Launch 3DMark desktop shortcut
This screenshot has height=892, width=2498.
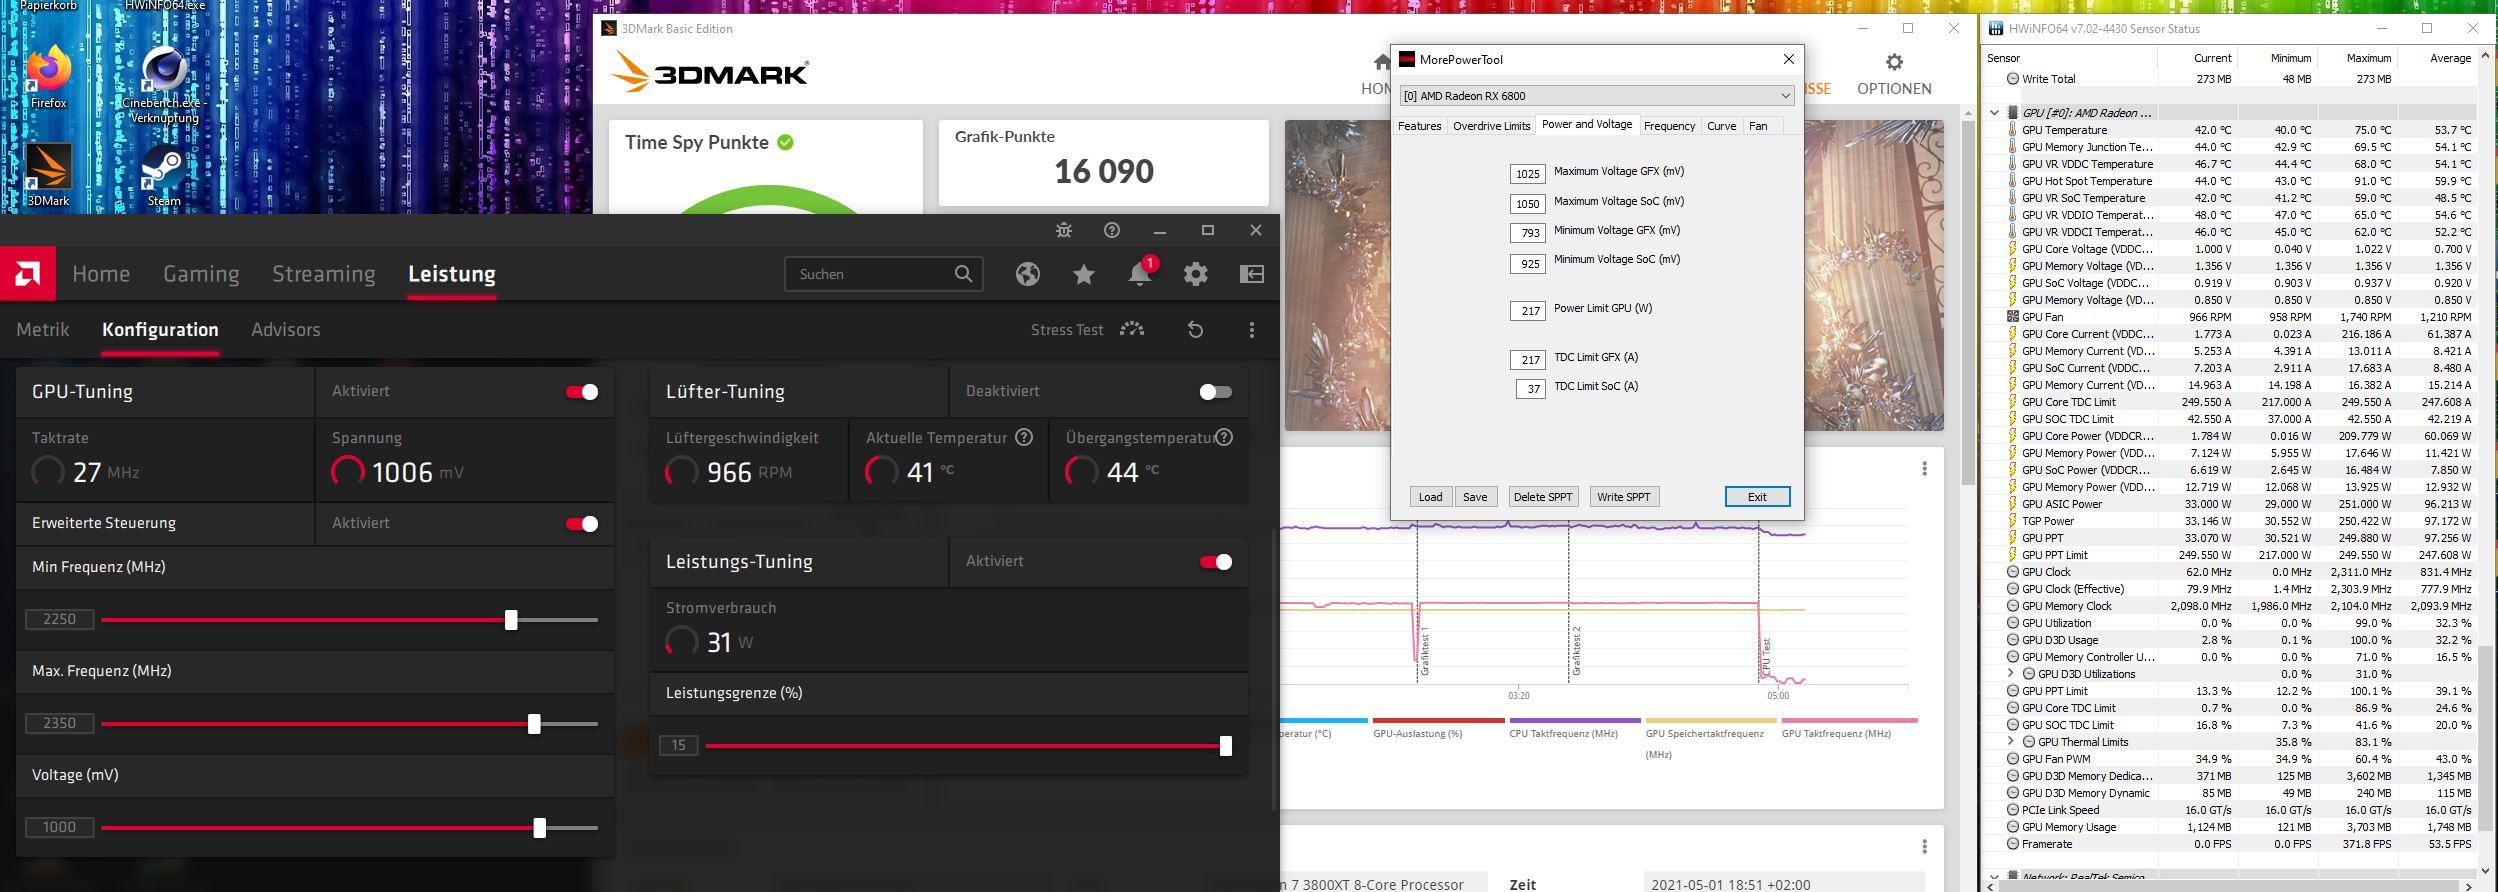pos(48,174)
